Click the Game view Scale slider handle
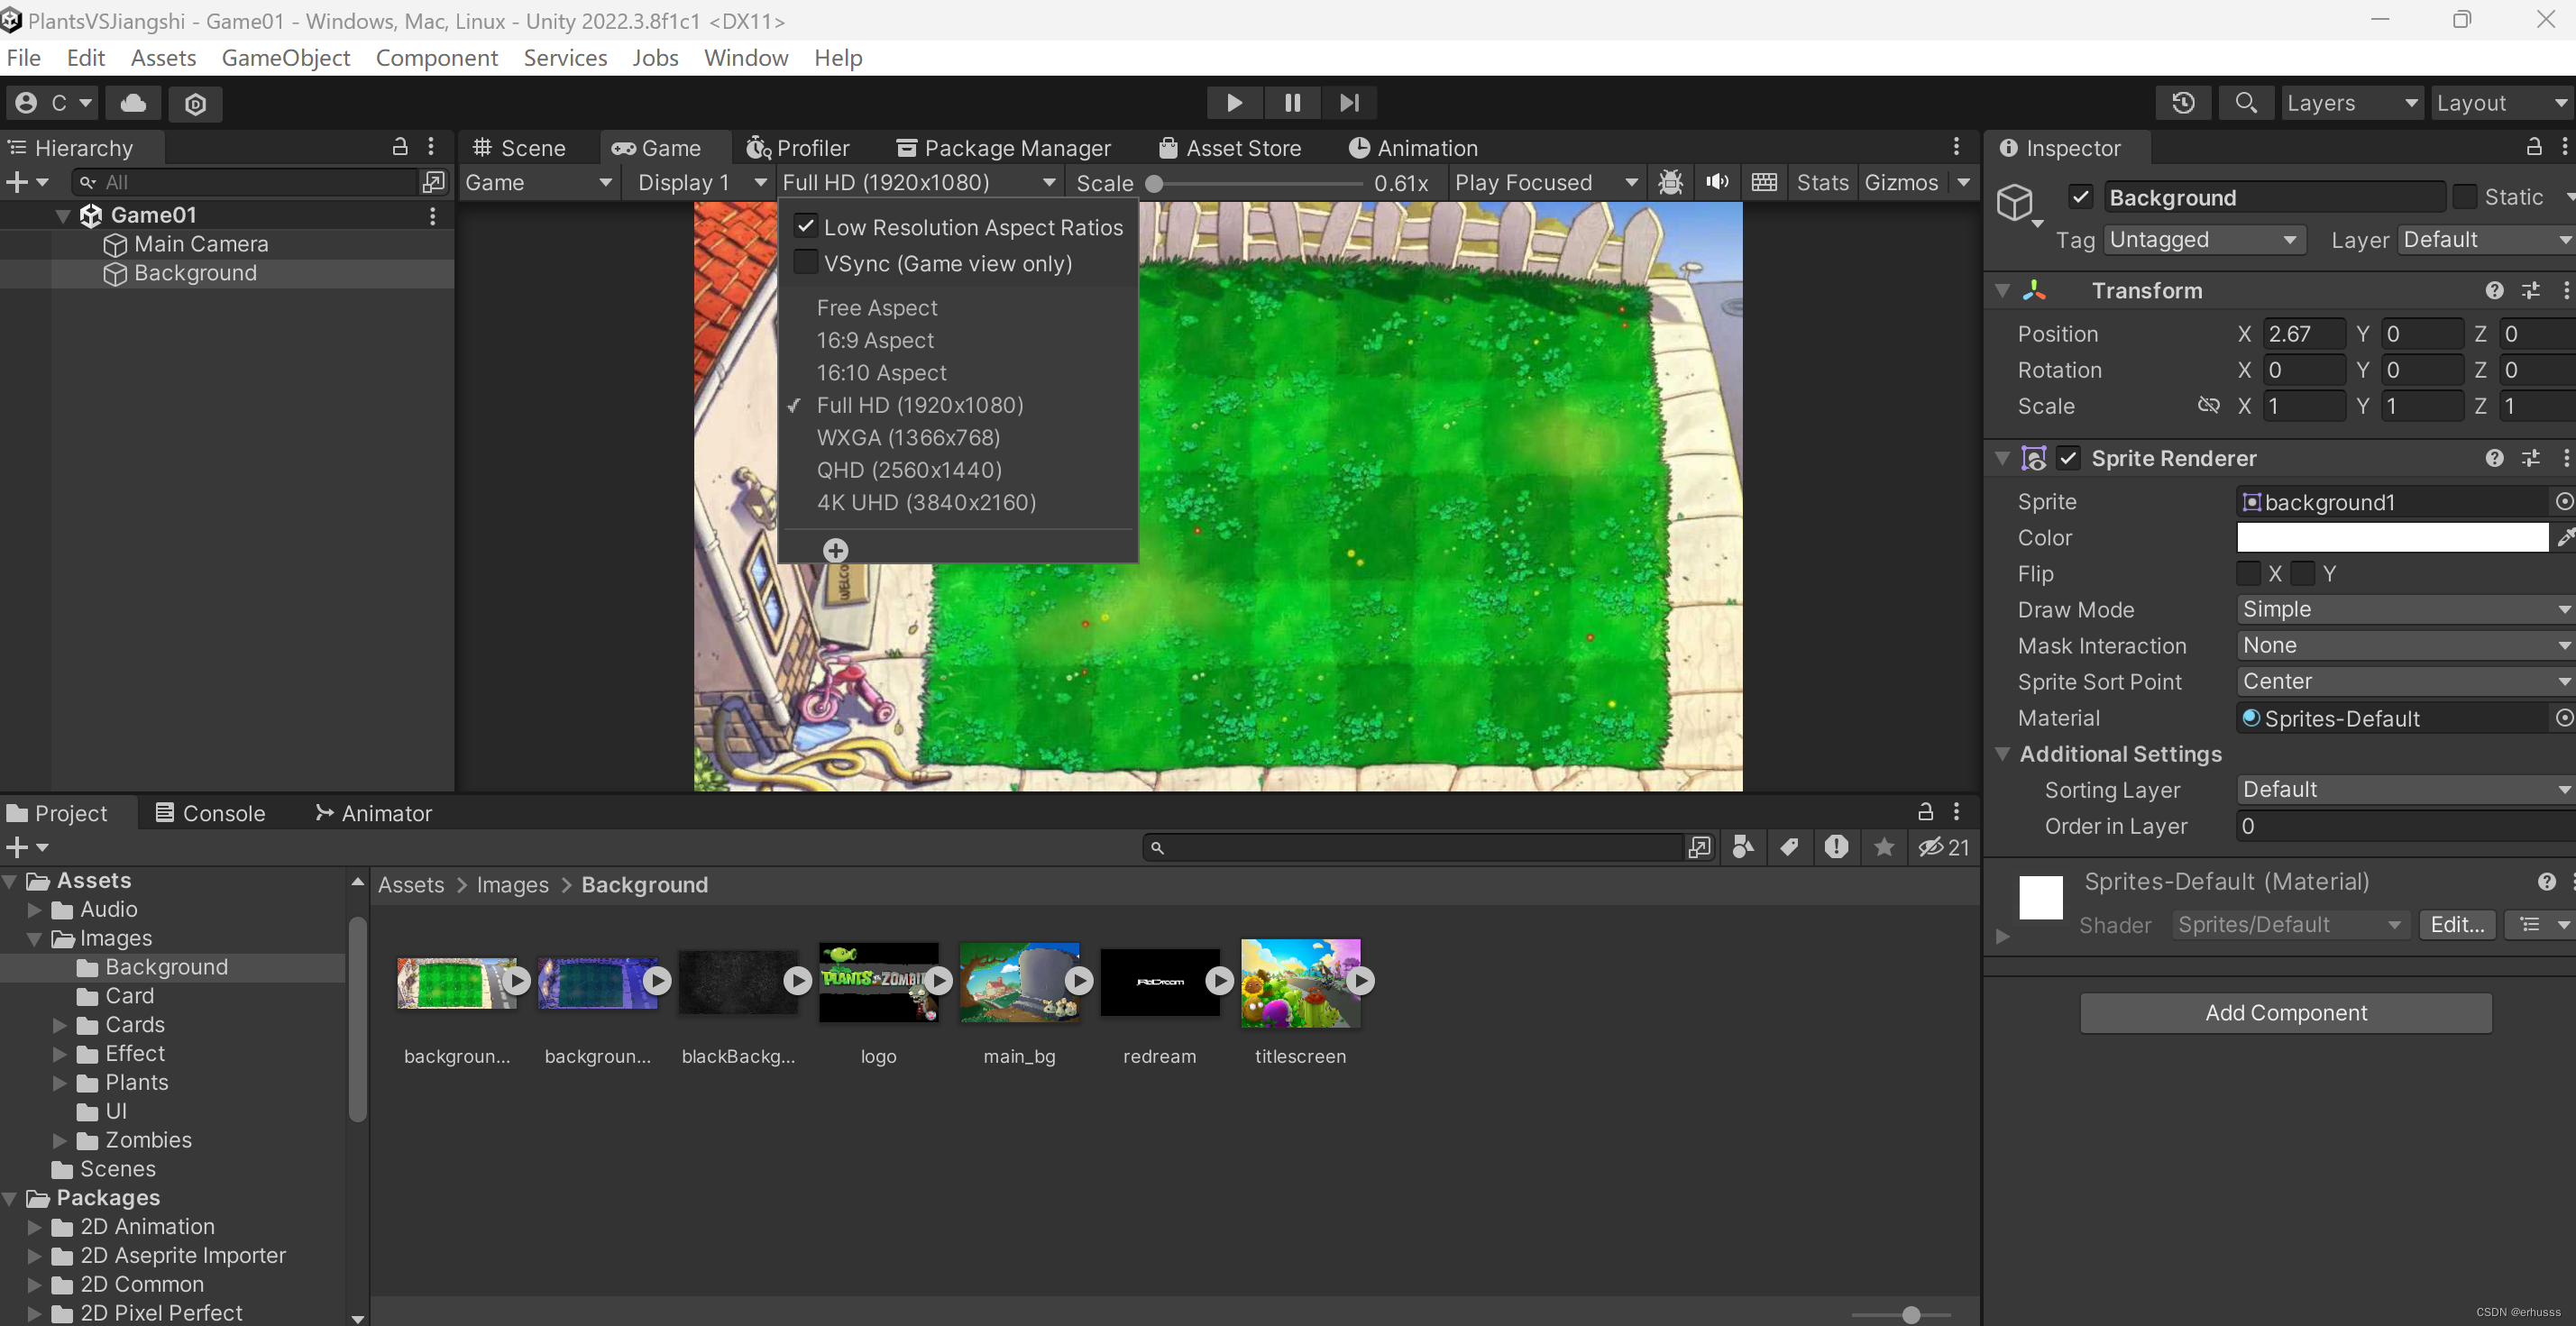This screenshot has width=2576, height=1326. point(1154,184)
